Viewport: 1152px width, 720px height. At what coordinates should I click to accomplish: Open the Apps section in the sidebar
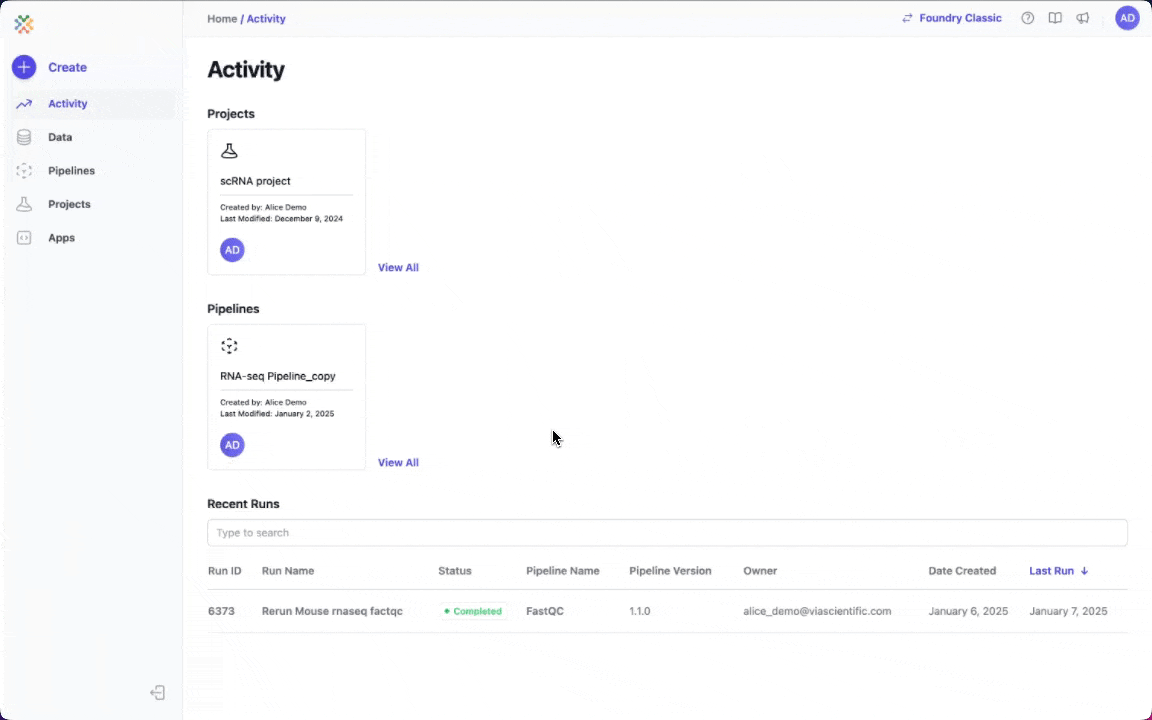click(x=61, y=237)
